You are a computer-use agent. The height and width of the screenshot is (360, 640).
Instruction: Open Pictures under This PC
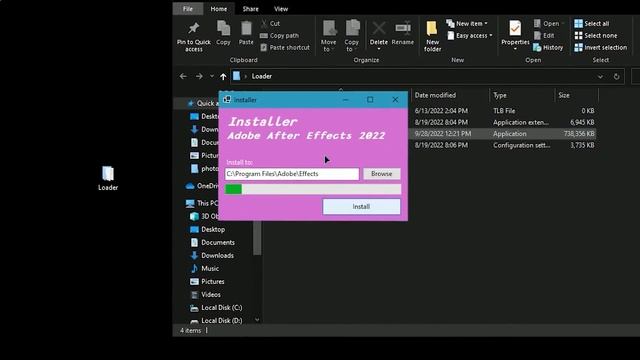tap(212, 282)
